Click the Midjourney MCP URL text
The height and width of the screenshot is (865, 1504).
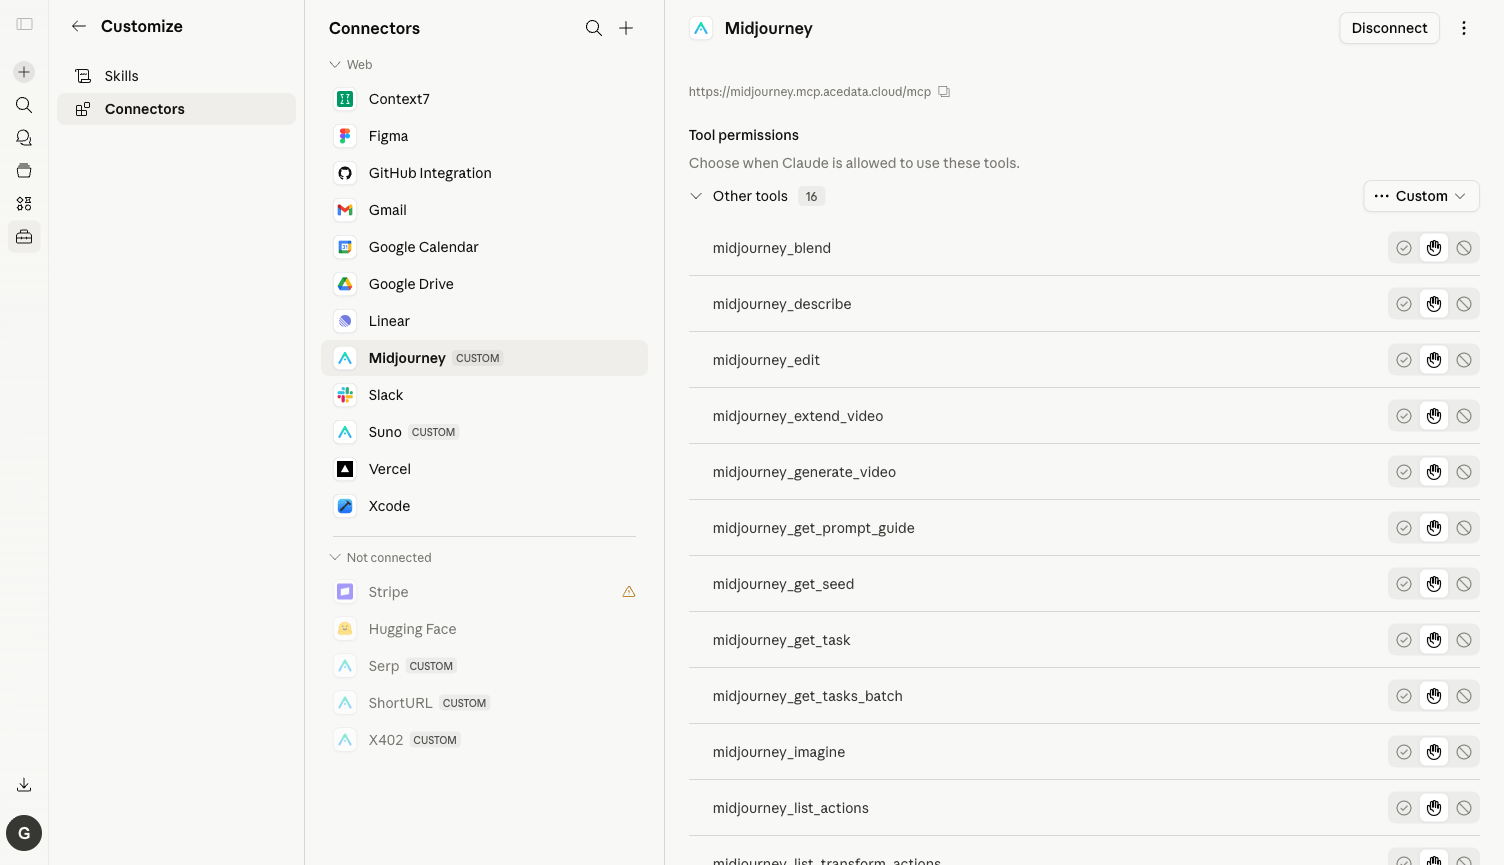pyautogui.click(x=810, y=92)
